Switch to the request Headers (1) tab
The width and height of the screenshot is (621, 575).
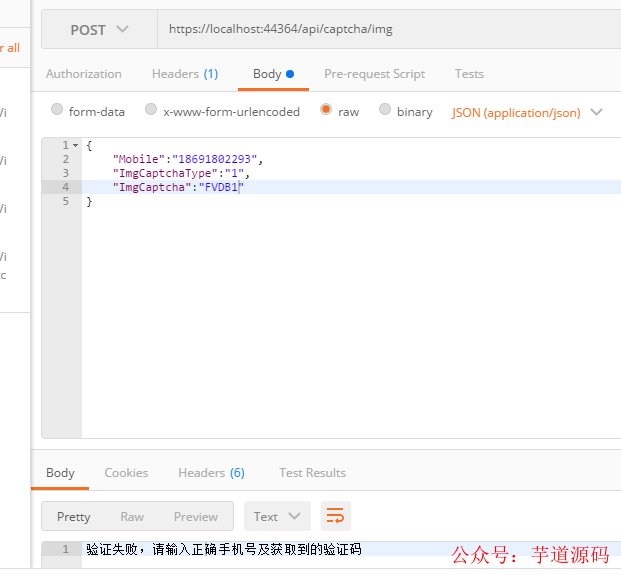click(185, 74)
